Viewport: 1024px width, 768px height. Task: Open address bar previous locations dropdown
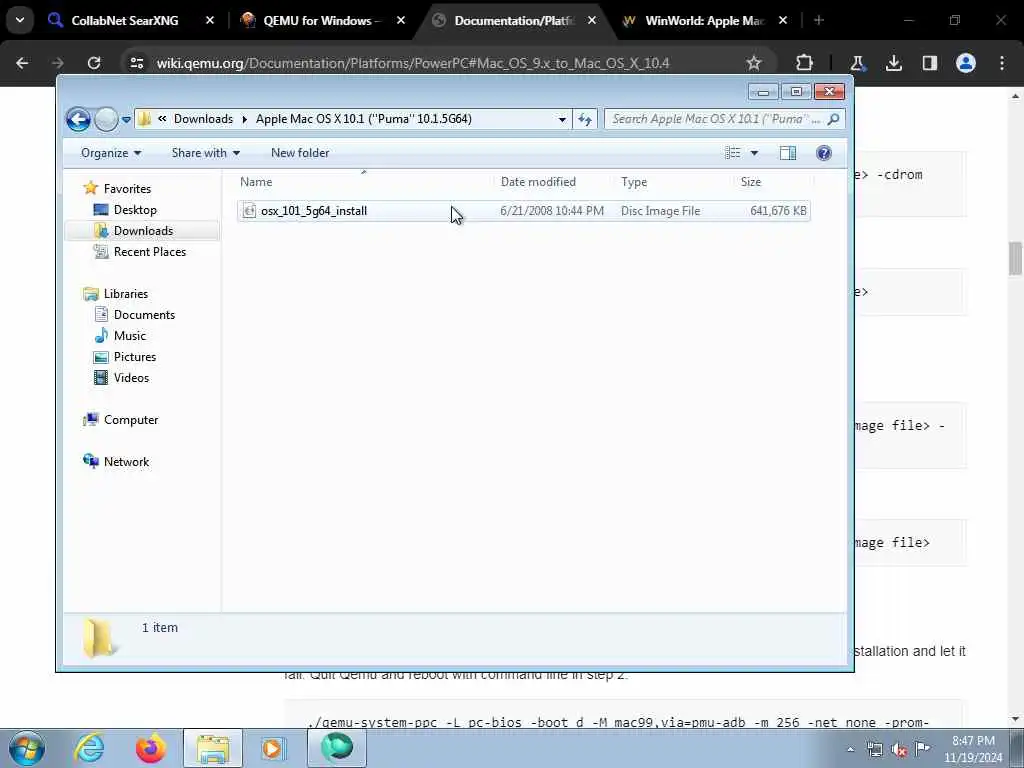562,120
